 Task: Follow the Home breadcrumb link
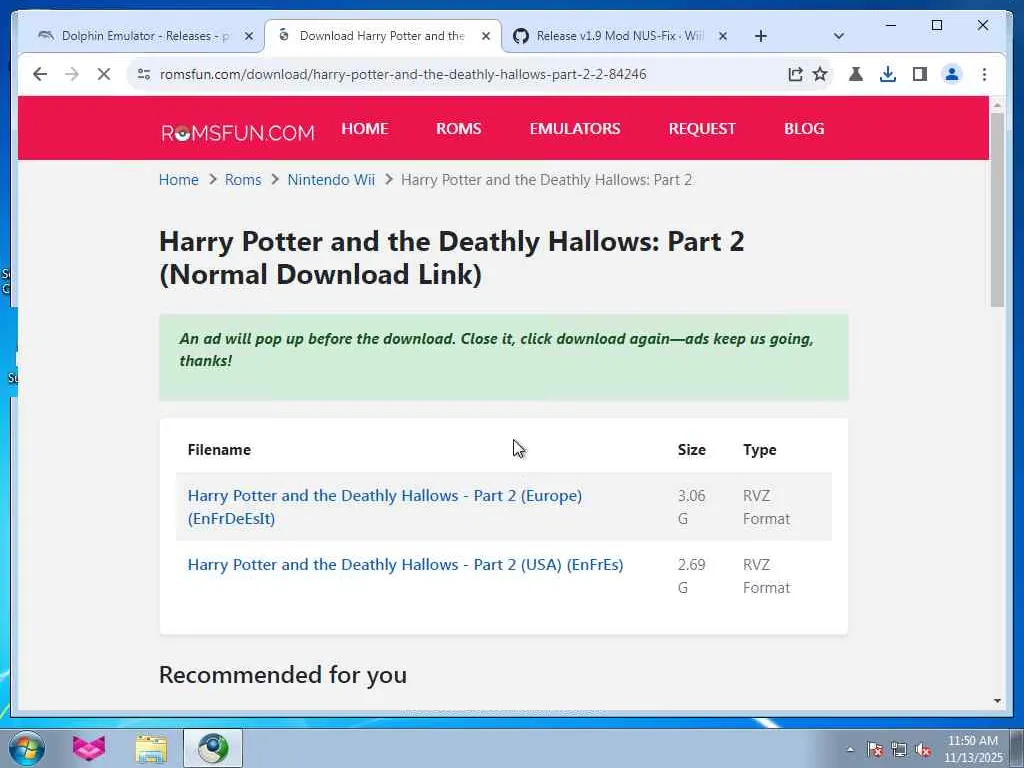178,180
